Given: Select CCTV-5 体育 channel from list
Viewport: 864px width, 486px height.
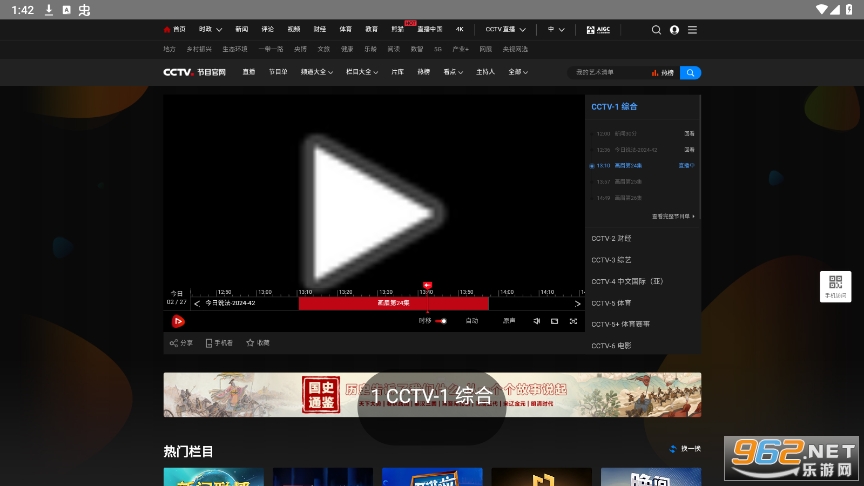Looking at the screenshot, I should pos(612,302).
